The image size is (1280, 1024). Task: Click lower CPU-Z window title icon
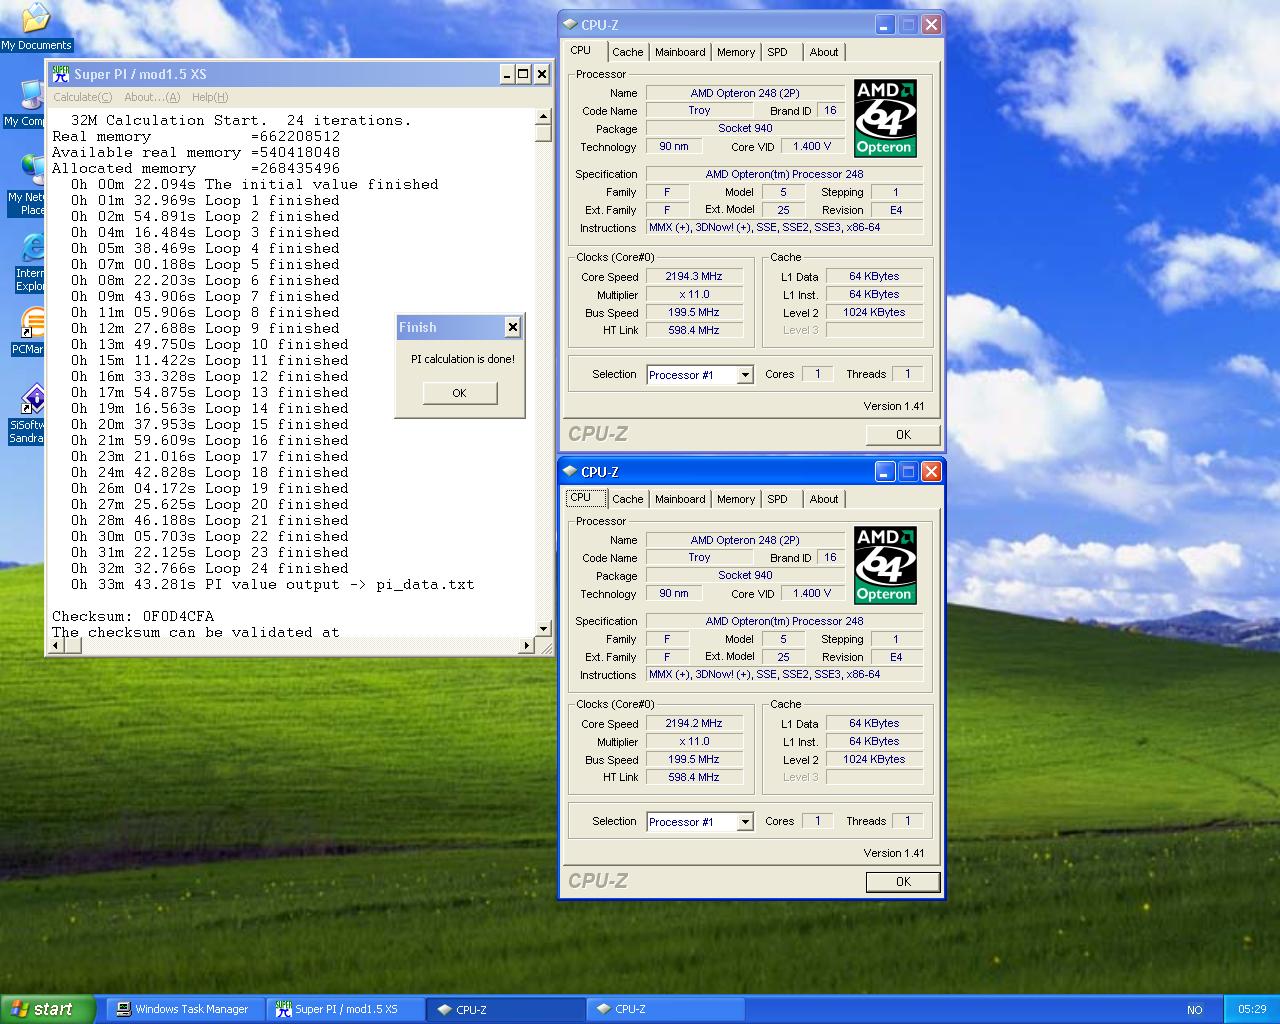tap(570, 472)
